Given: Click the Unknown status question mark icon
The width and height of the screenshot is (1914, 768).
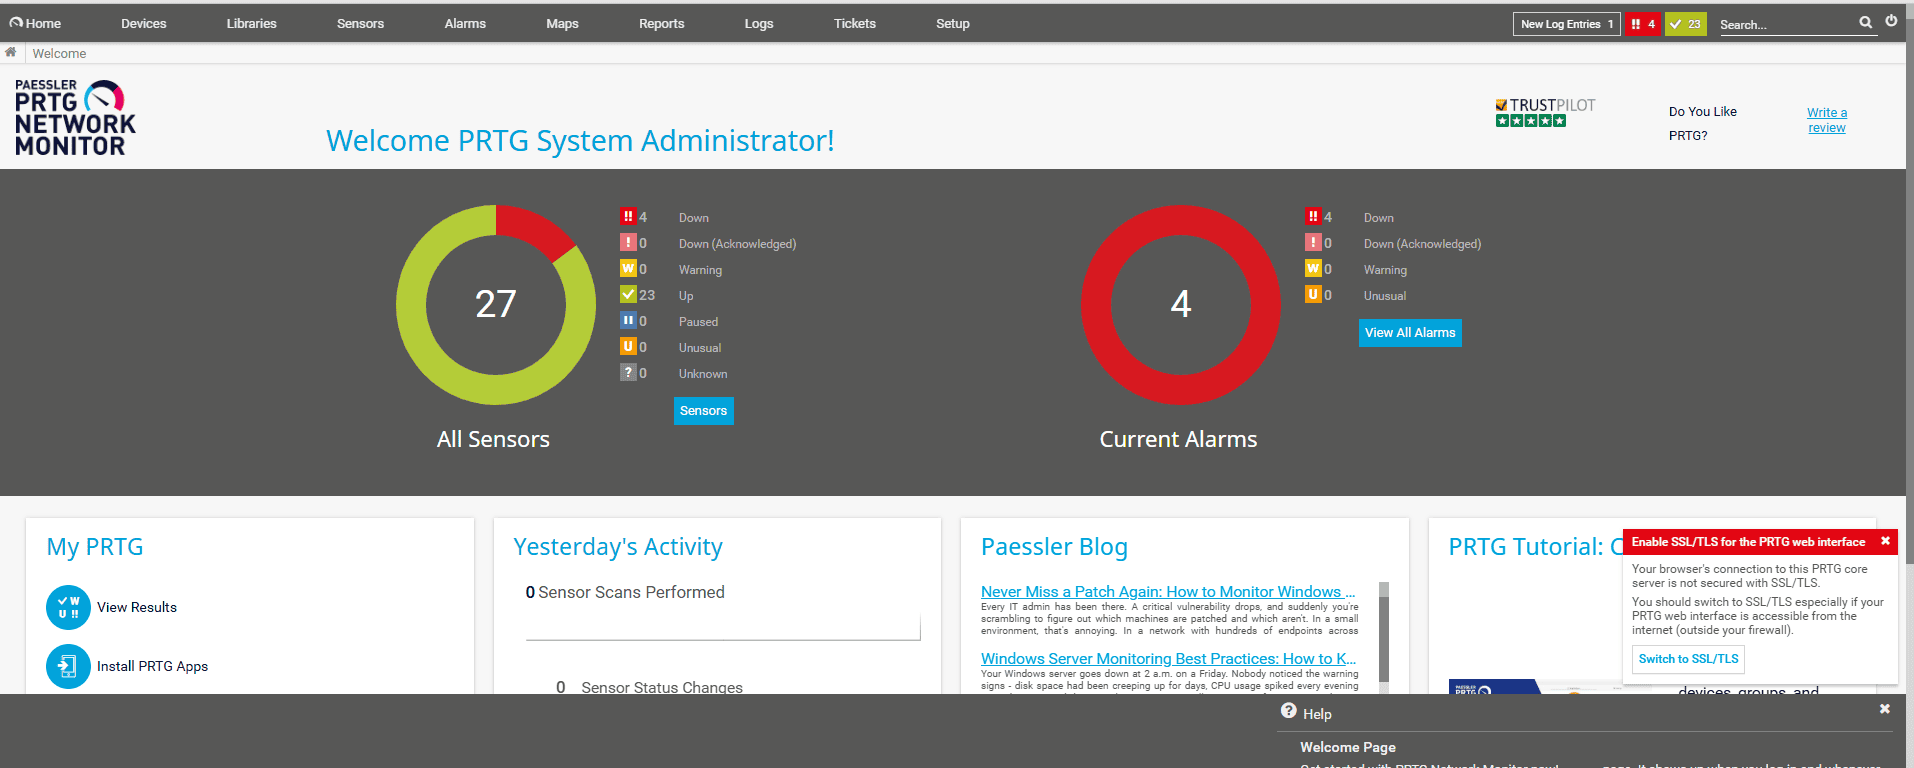Looking at the screenshot, I should [x=628, y=372].
